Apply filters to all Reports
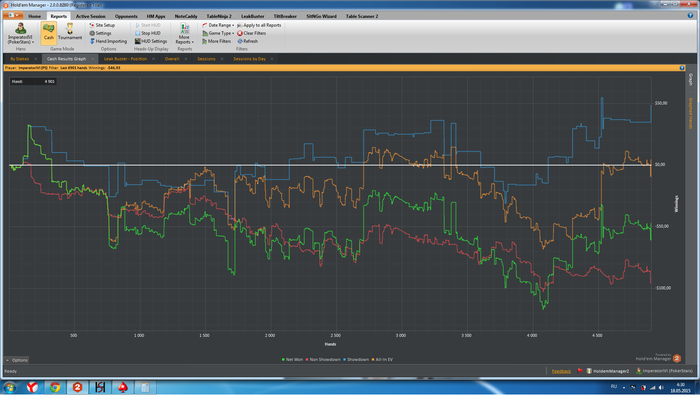 259,25
